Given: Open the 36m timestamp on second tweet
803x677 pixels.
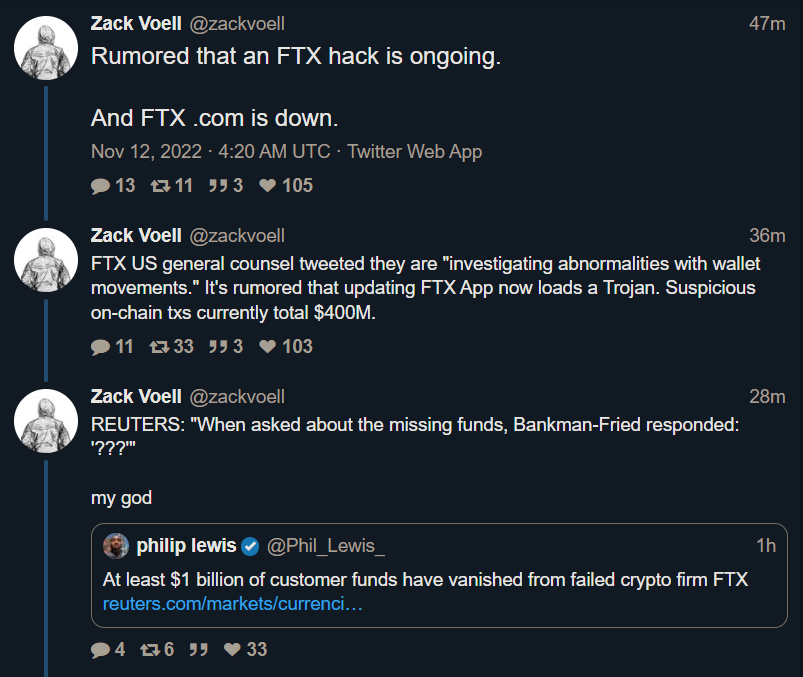Looking at the screenshot, I should click(767, 236).
